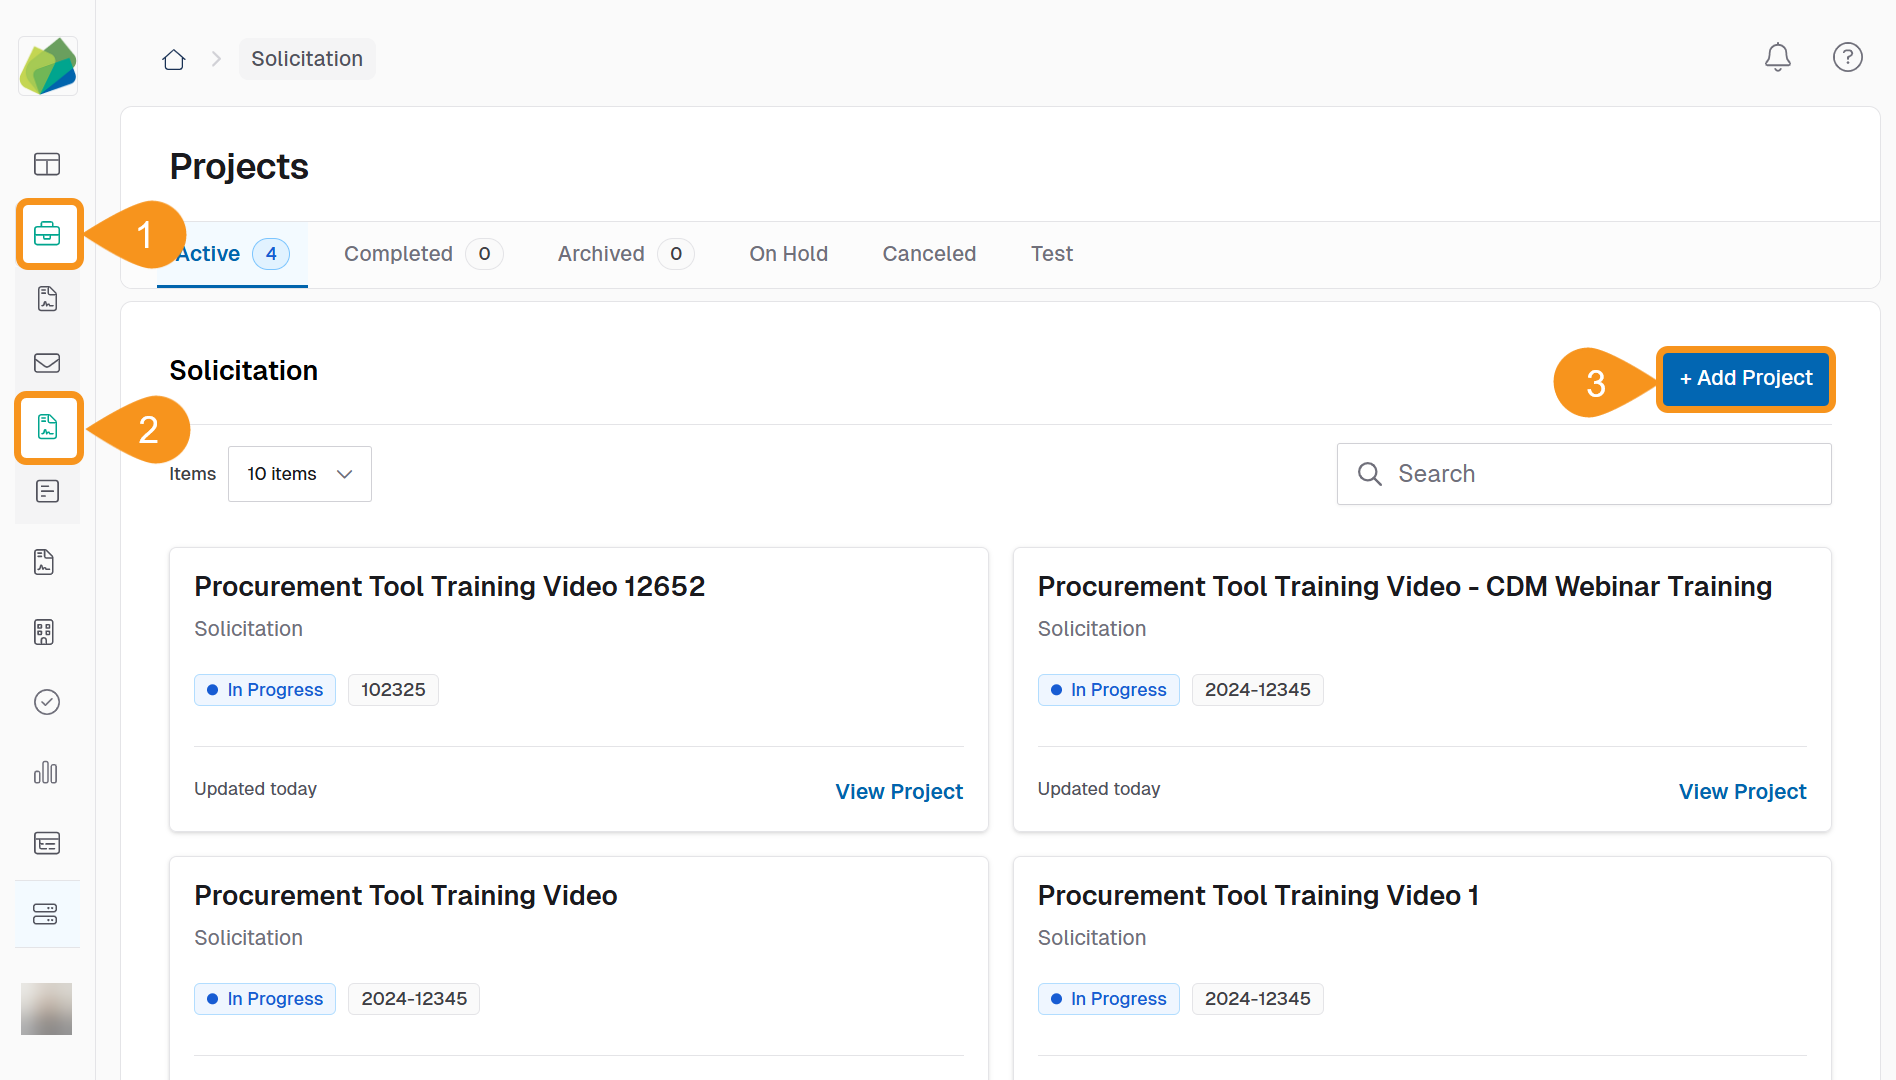
Task: Select the envelope messages icon in sidebar
Action: [47, 363]
